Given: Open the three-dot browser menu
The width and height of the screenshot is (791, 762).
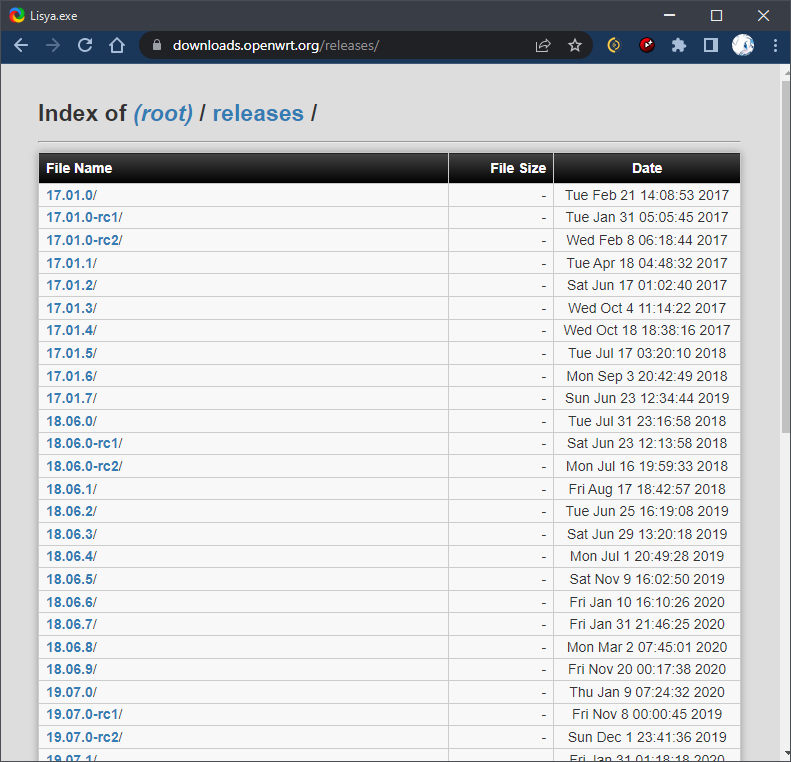Looking at the screenshot, I should pyautogui.click(x=775, y=45).
